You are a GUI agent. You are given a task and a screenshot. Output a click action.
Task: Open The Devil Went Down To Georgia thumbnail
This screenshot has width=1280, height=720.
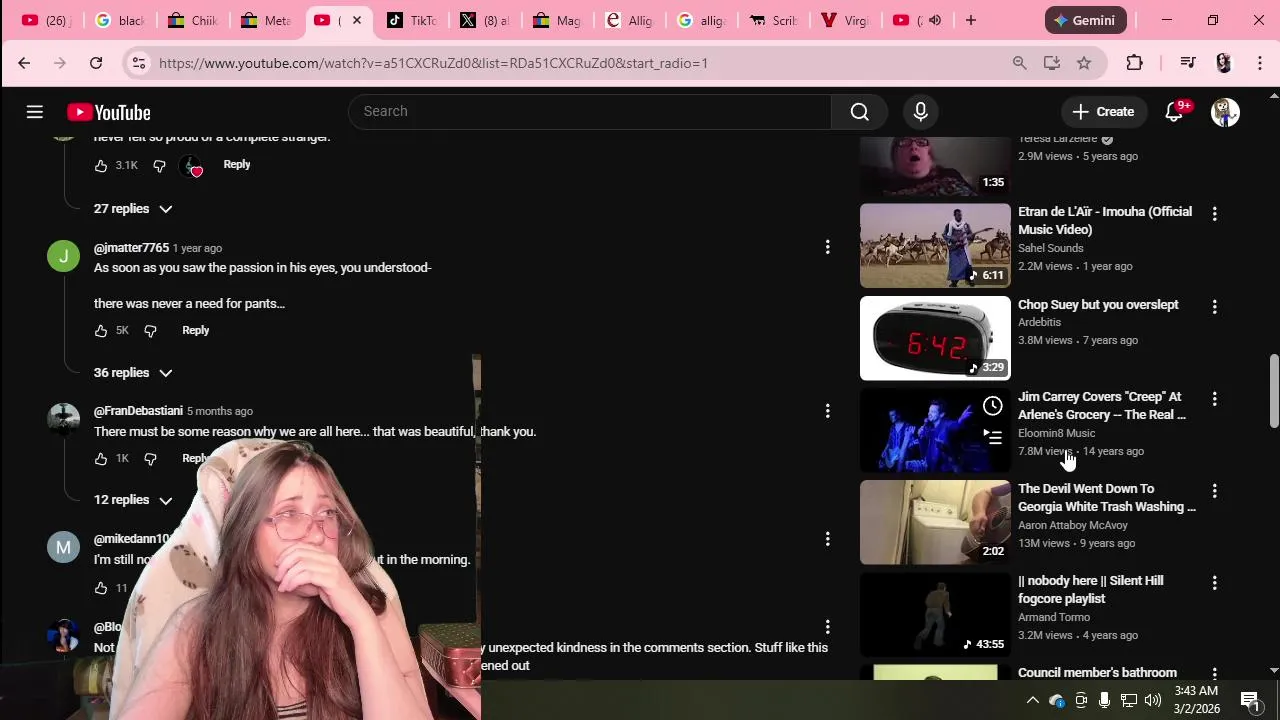tap(935, 522)
